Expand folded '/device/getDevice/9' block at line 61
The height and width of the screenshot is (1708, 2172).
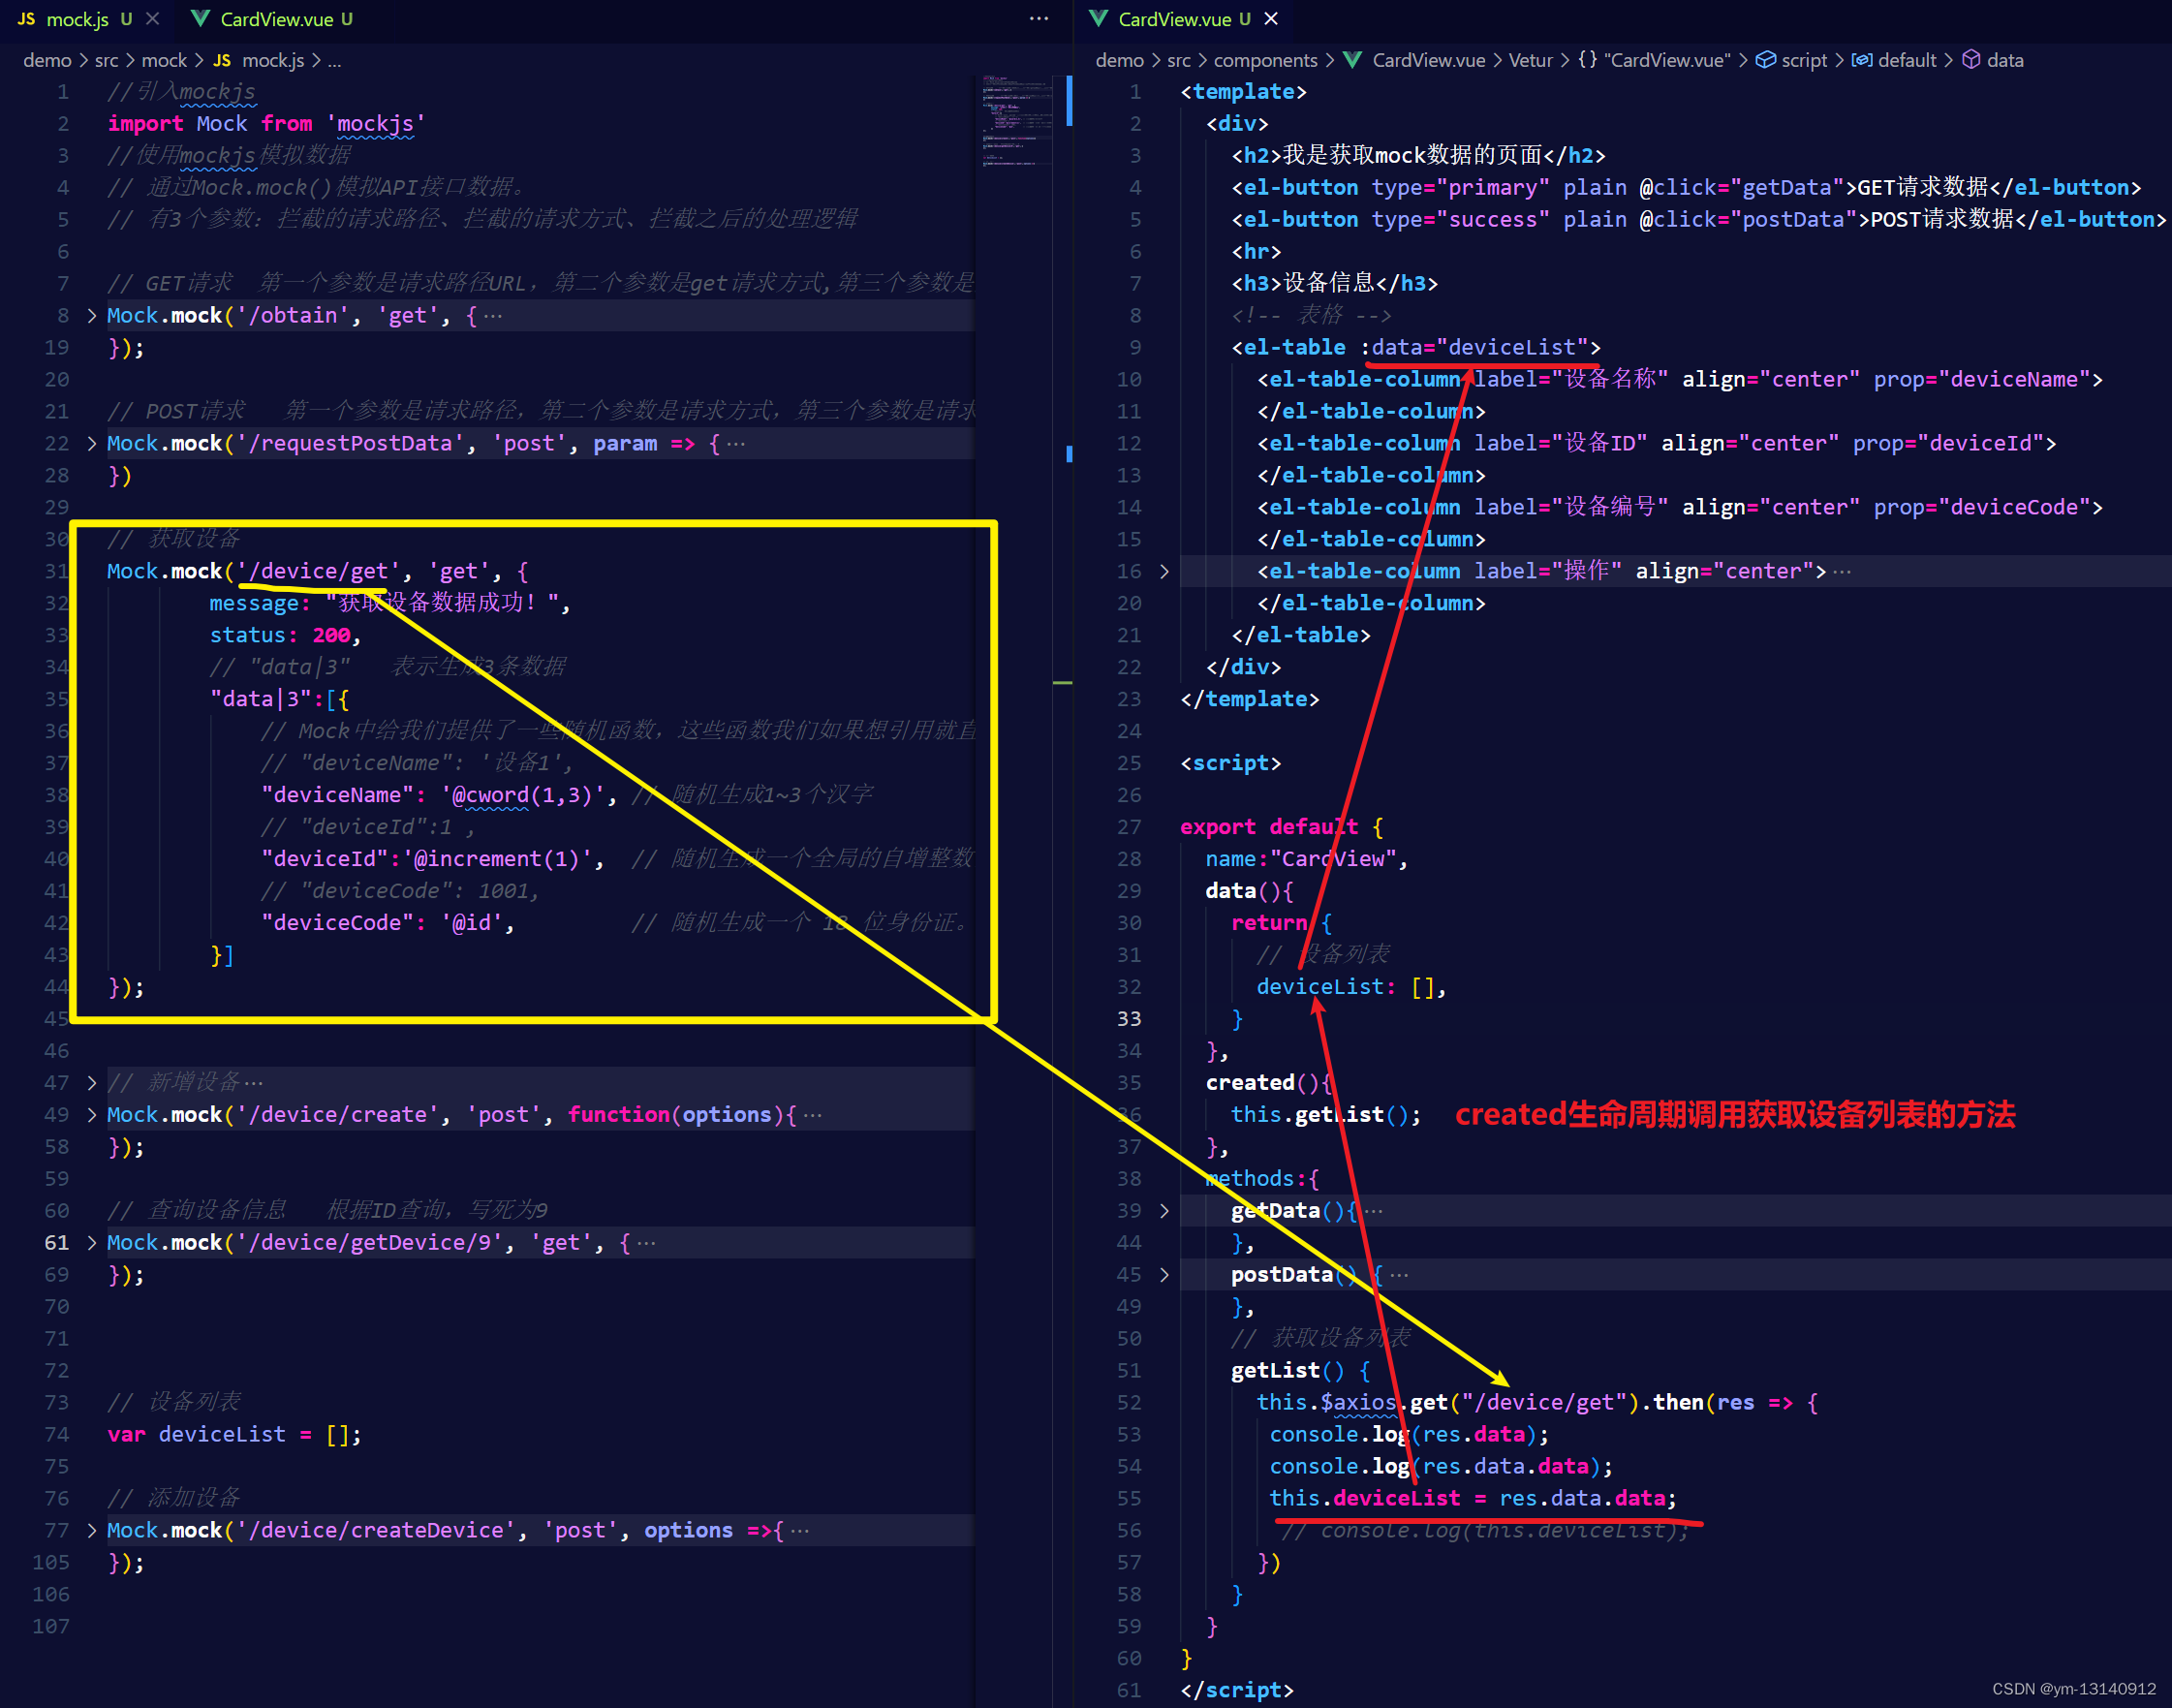[x=92, y=1243]
